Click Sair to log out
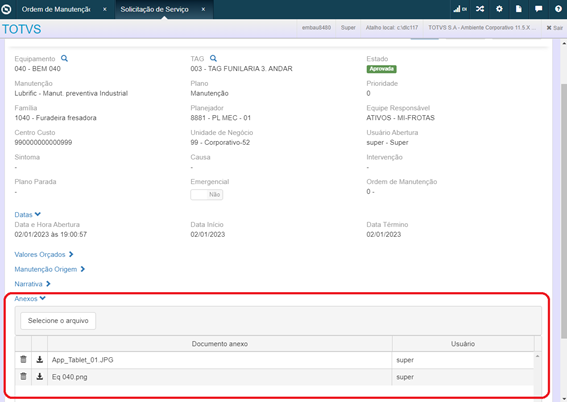The width and height of the screenshot is (567, 402). coord(555,28)
